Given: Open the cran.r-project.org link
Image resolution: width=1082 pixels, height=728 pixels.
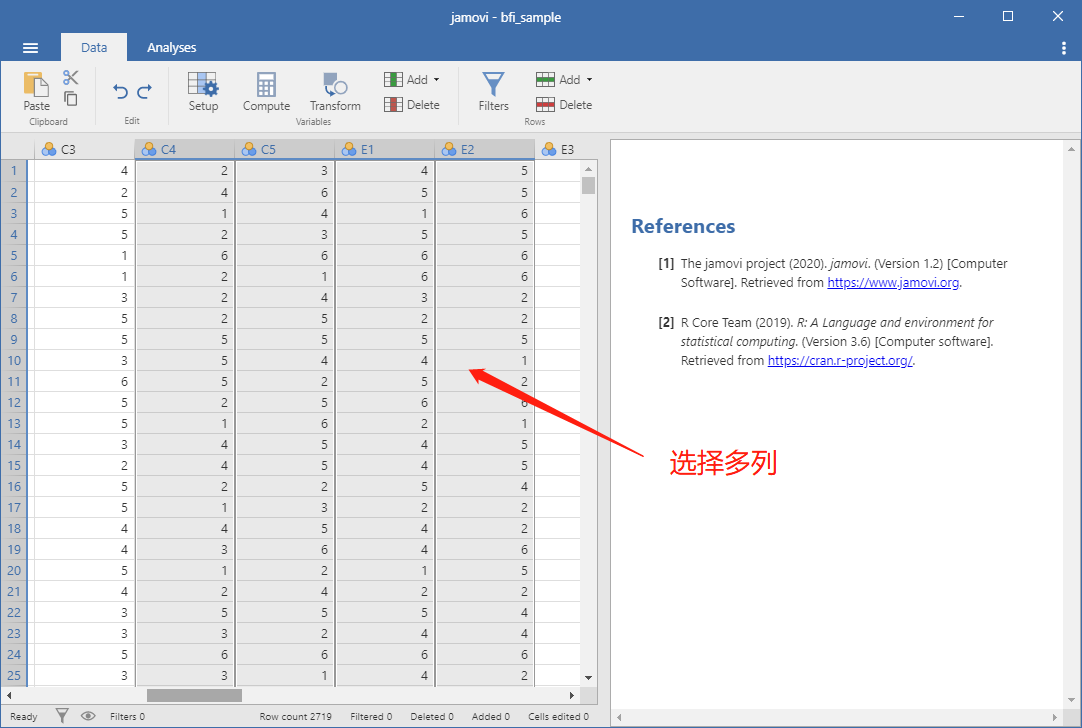Looking at the screenshot, I should click(x=840, y=360).
